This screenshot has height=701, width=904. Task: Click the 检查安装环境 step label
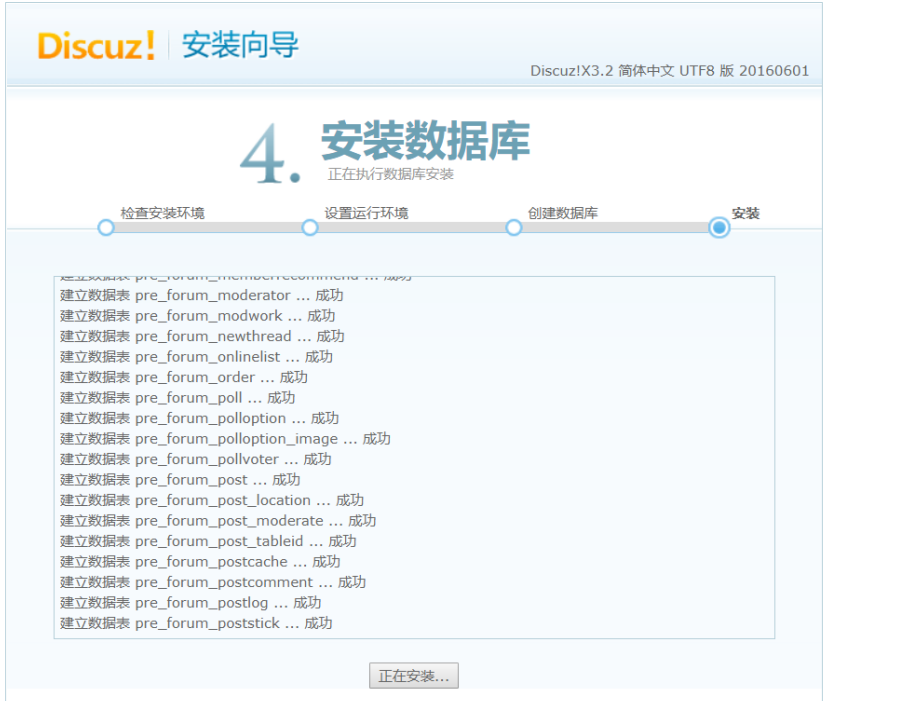pyautogui.click(x=163, y=213)
